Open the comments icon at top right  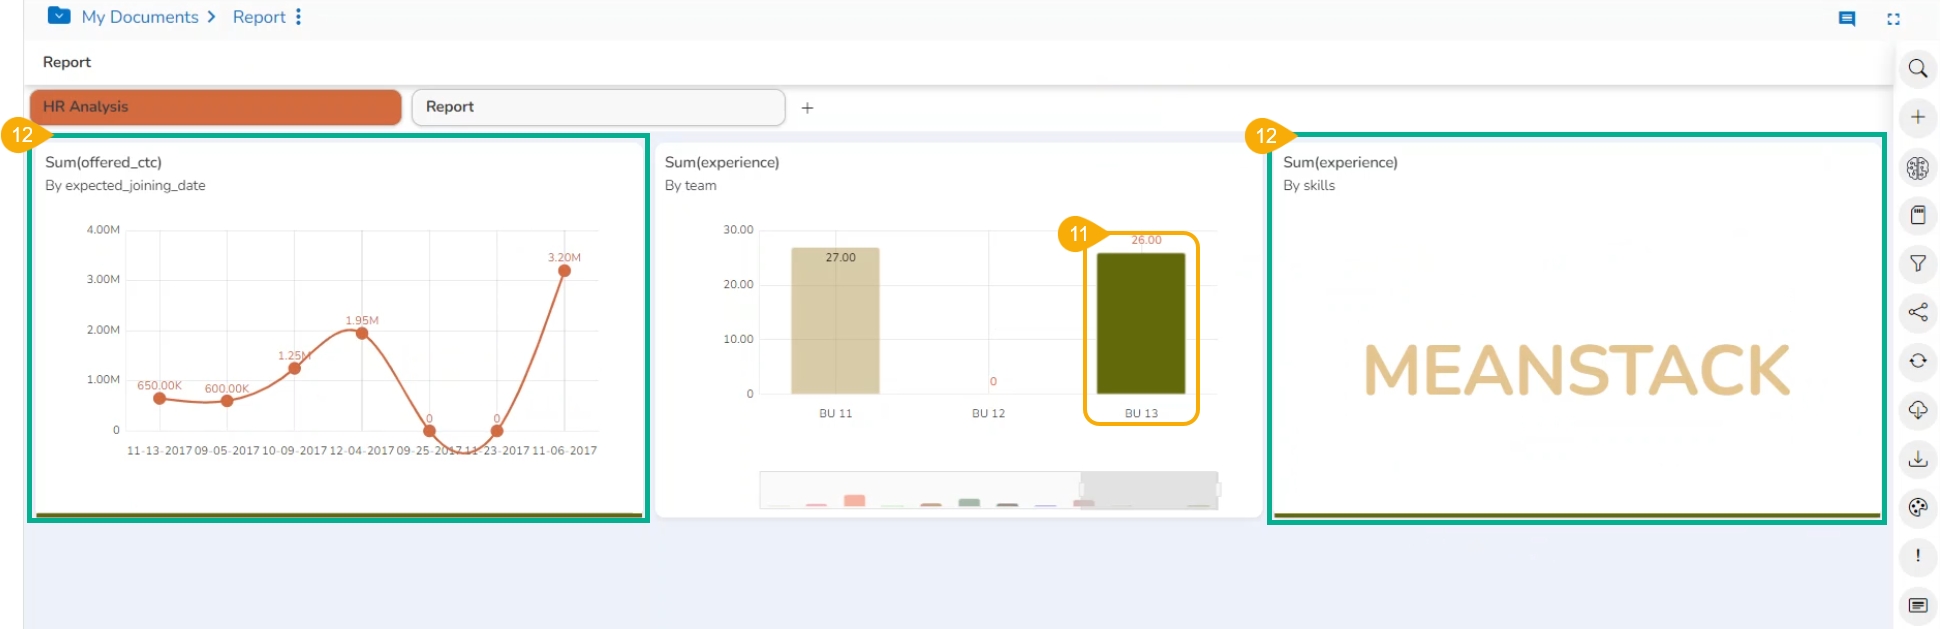coord(1847,18)
